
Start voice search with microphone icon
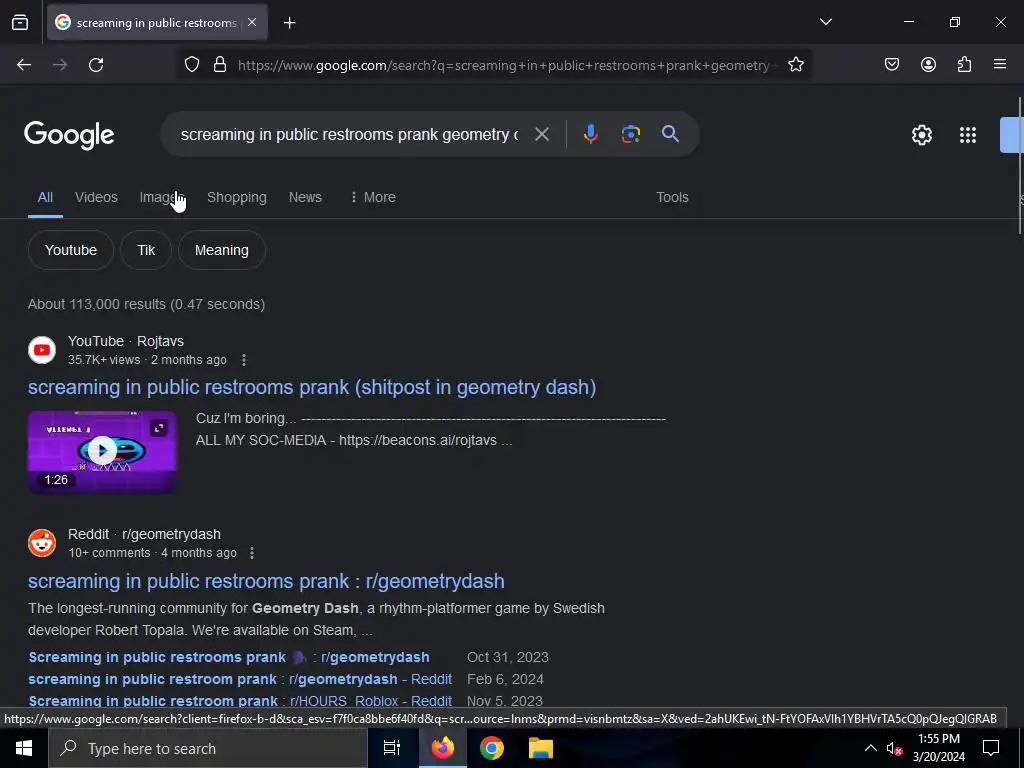590,134
